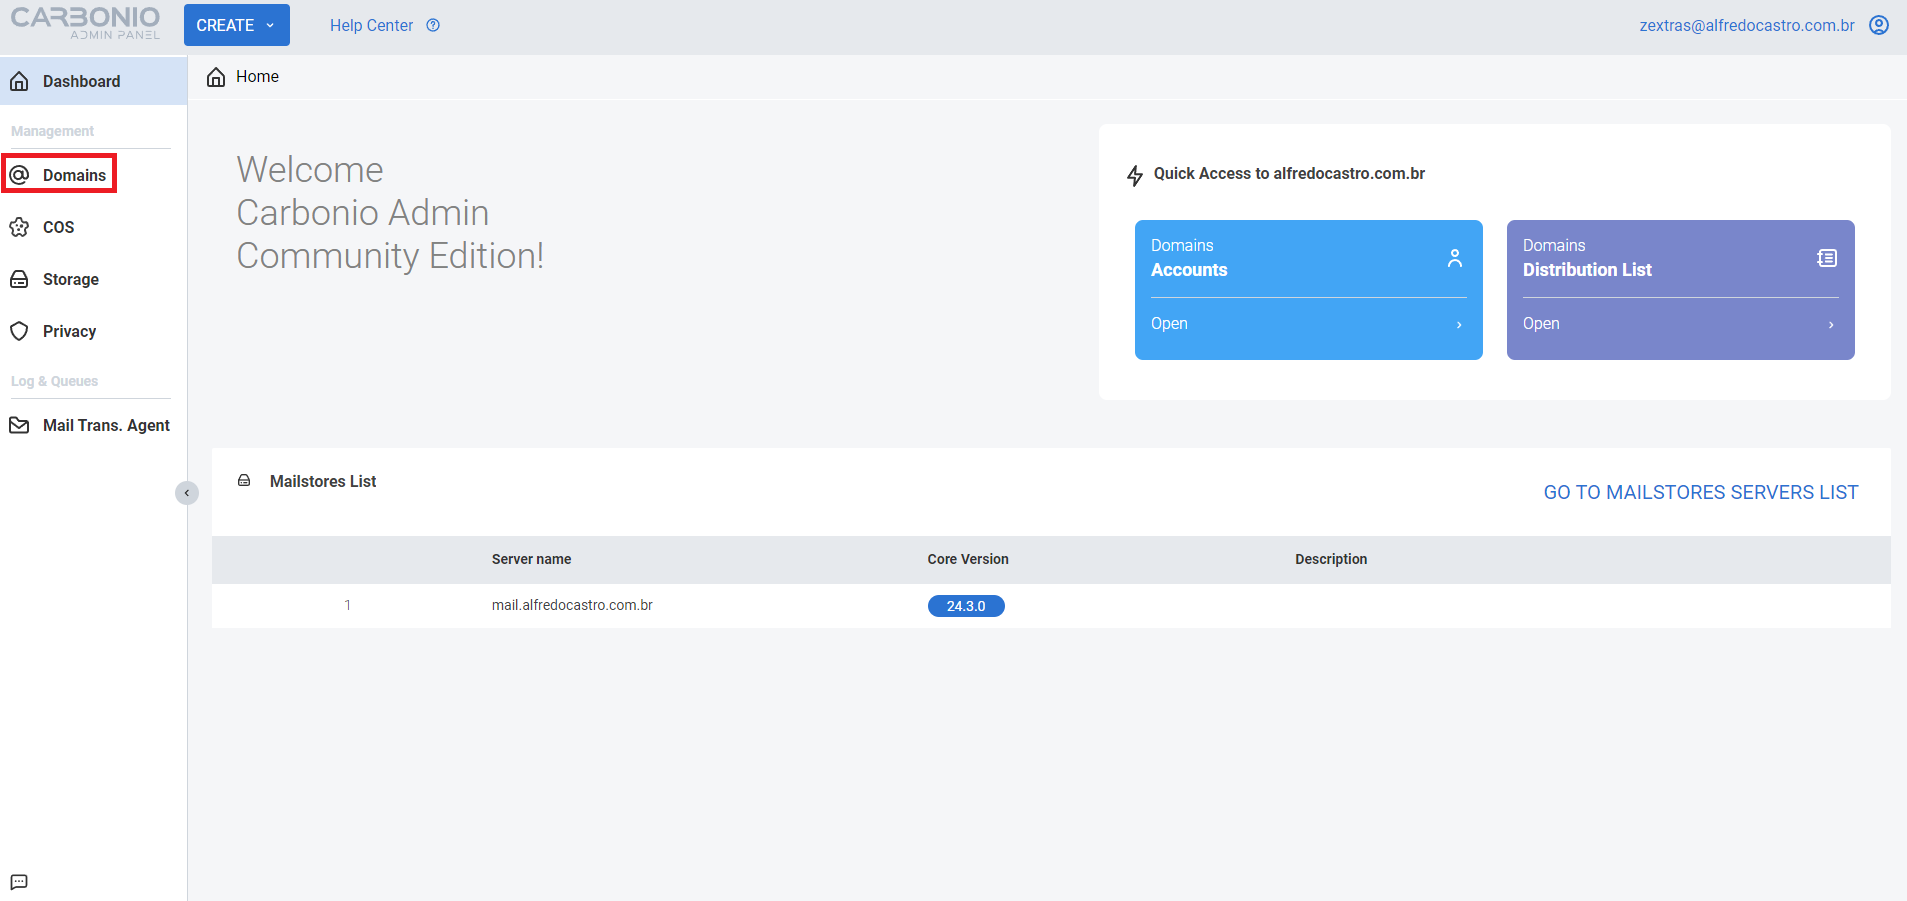Click the Dashboard house icon
Screen dimensions: 1907x901
click(x=19, y=81)
